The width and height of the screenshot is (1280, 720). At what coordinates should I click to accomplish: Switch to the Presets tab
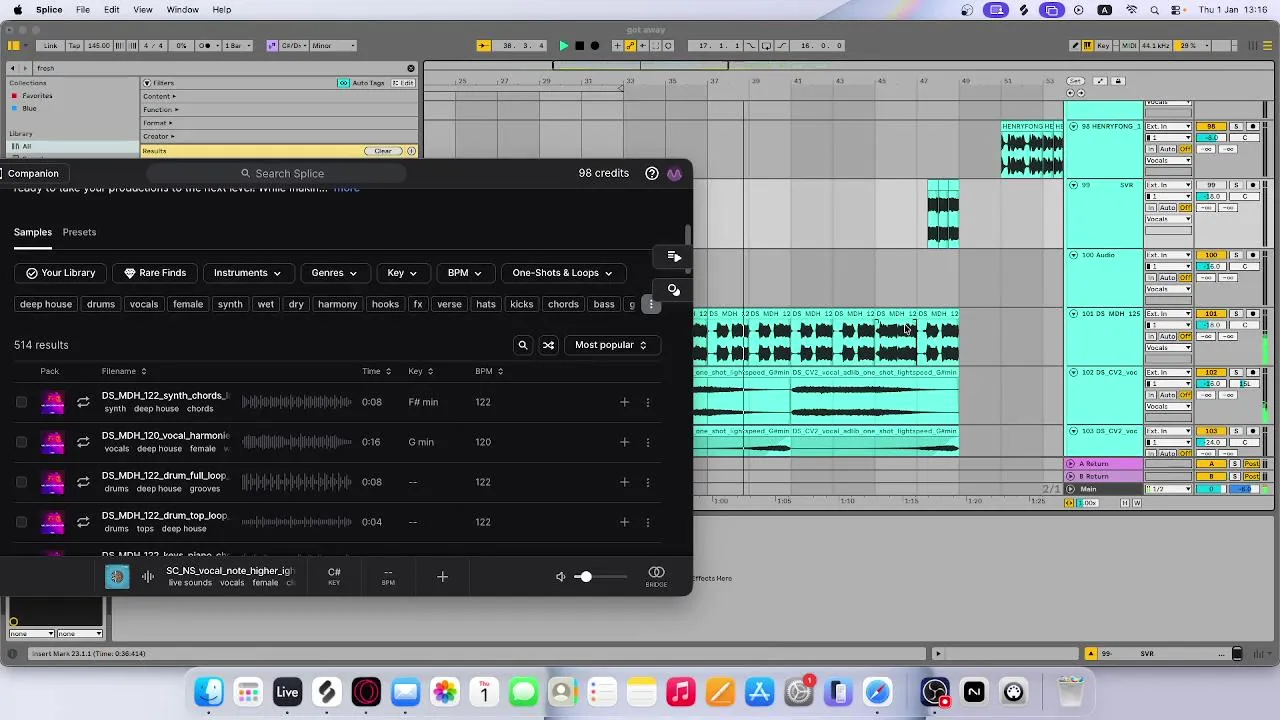pos(79,232)
